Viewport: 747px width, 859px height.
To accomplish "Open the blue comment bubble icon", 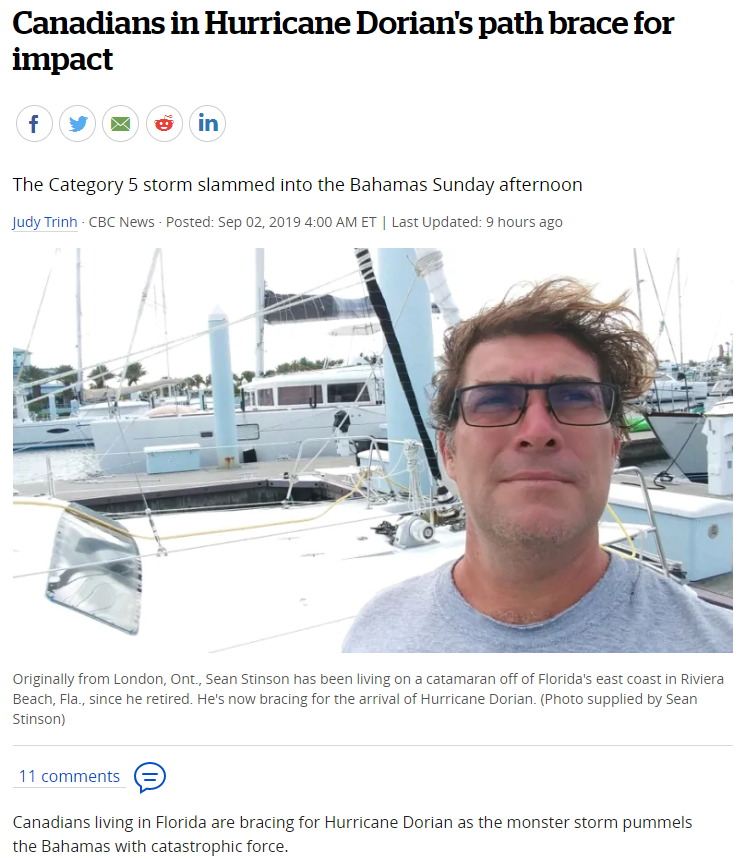I will [x=150, y=777].
